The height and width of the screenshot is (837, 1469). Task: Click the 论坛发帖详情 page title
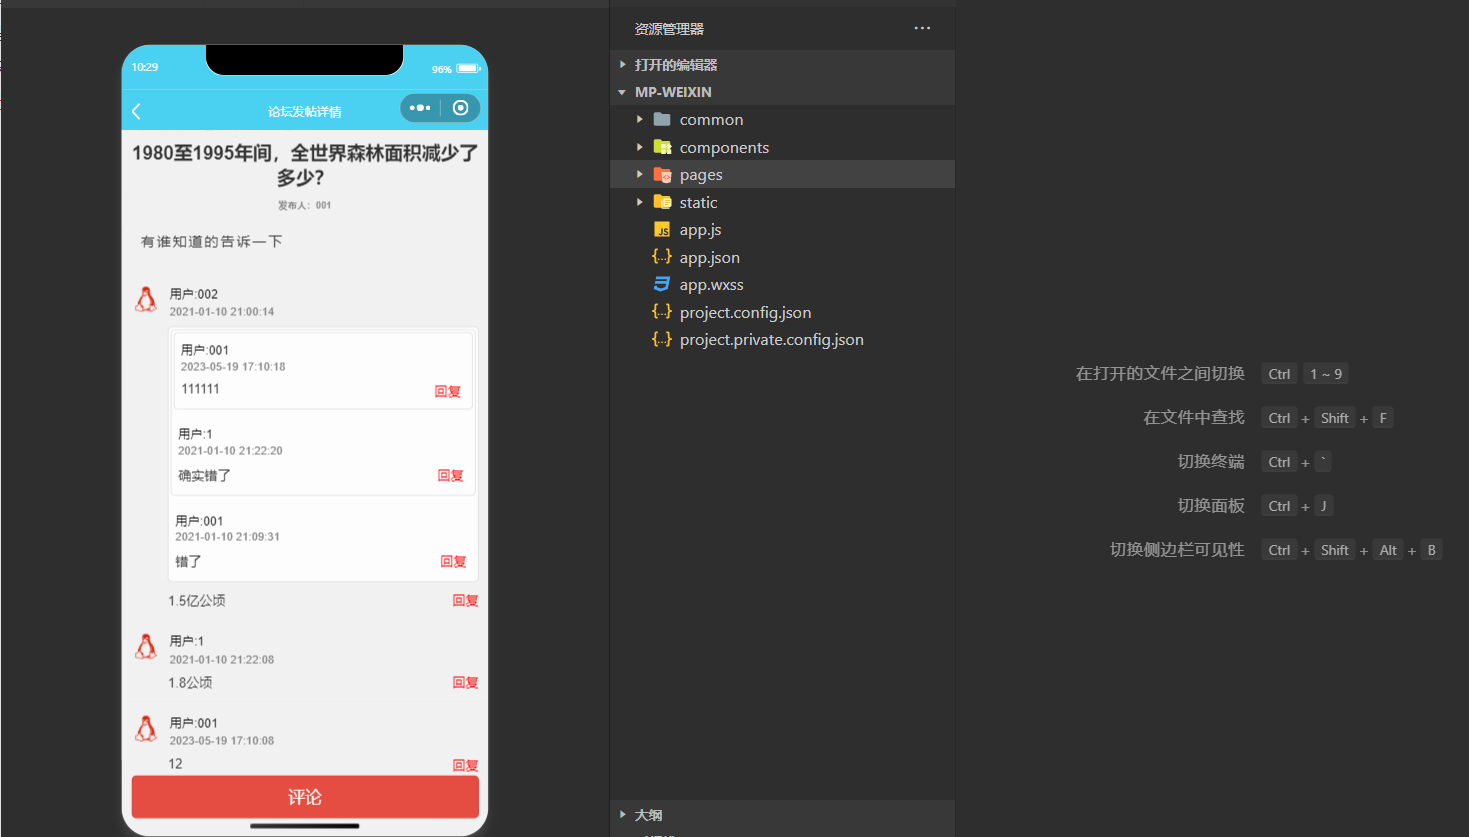click(305, 111)
